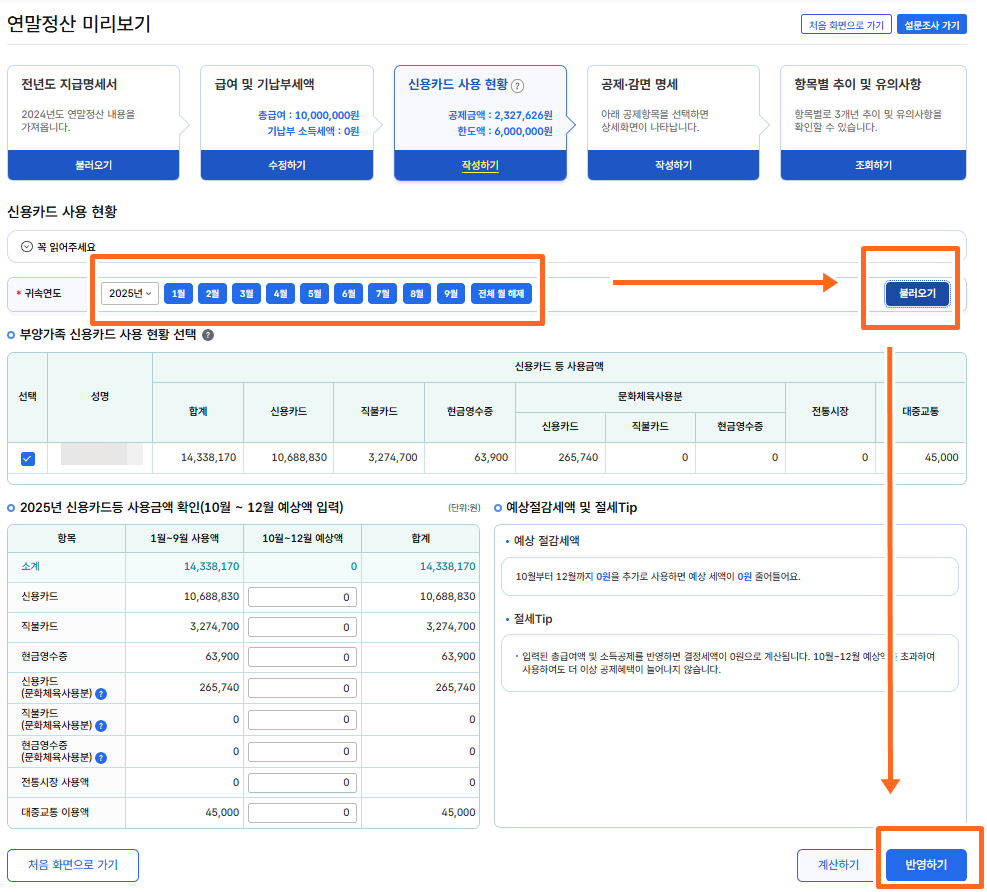987x892 pixels.
Task: Toggle the 3월 month button
Action: [x=246, y=293]
